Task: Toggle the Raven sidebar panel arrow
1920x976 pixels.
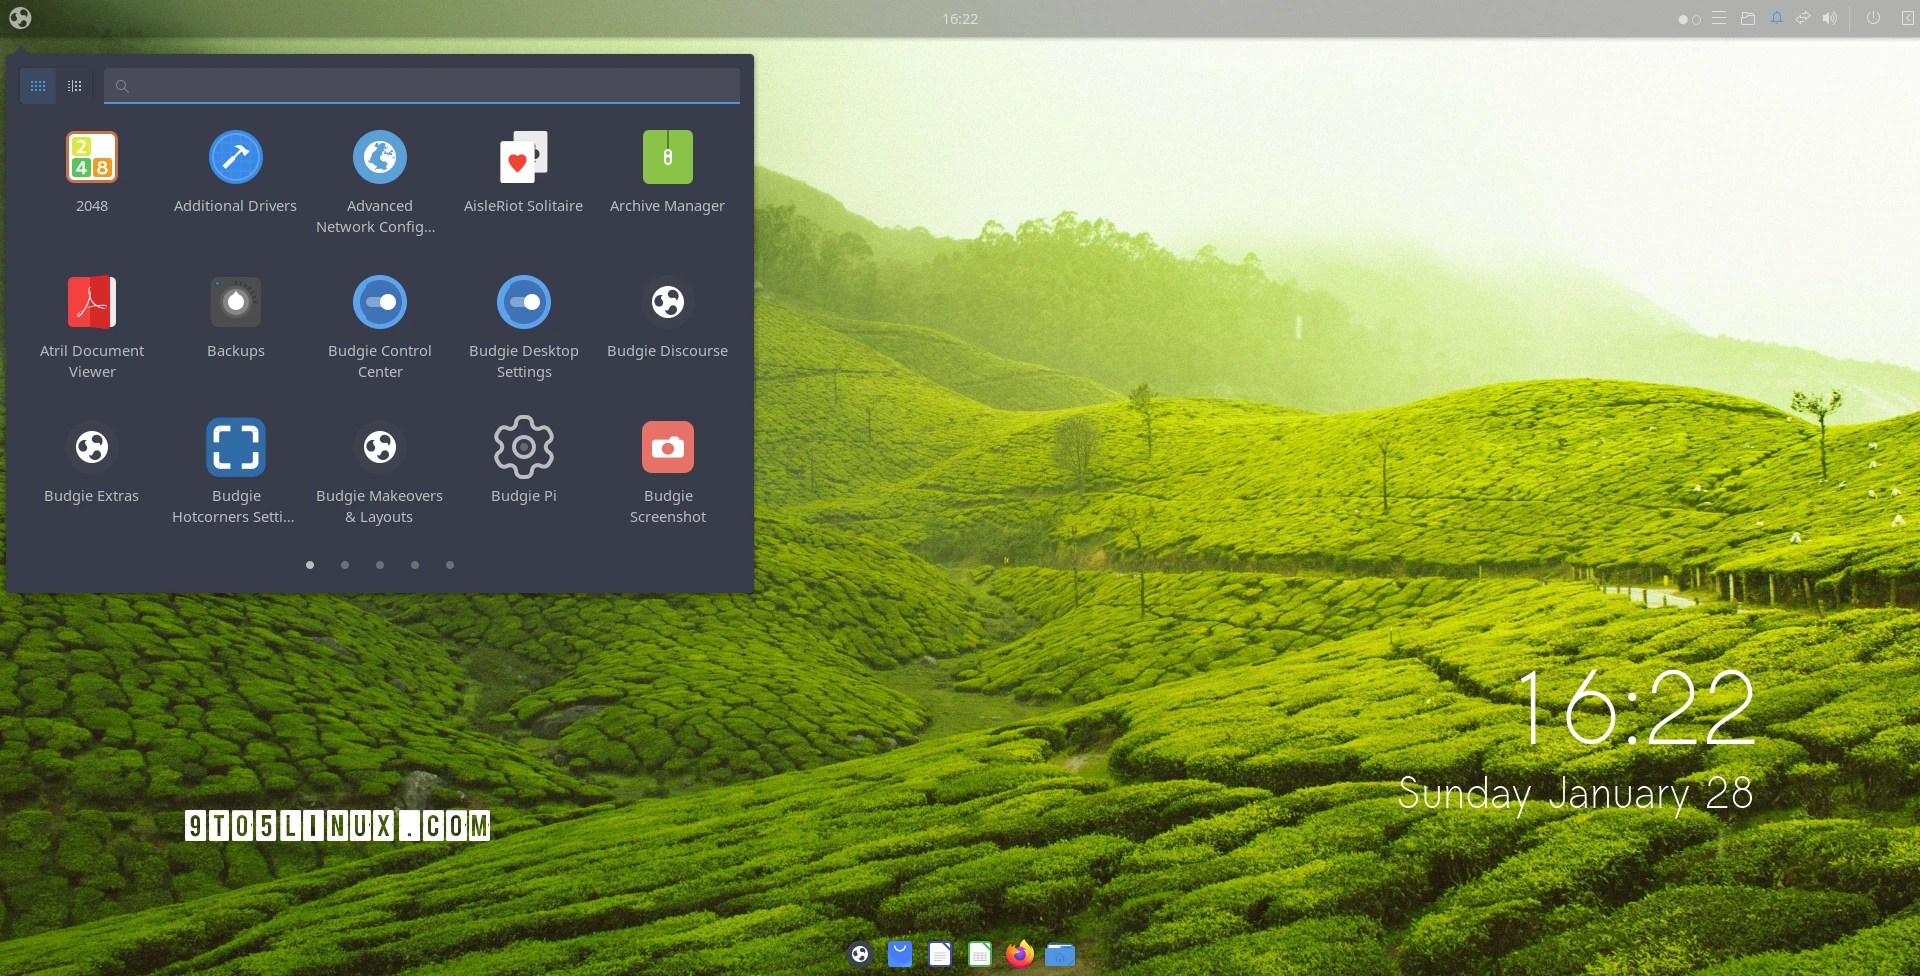Action: (x=1907, y=18)
